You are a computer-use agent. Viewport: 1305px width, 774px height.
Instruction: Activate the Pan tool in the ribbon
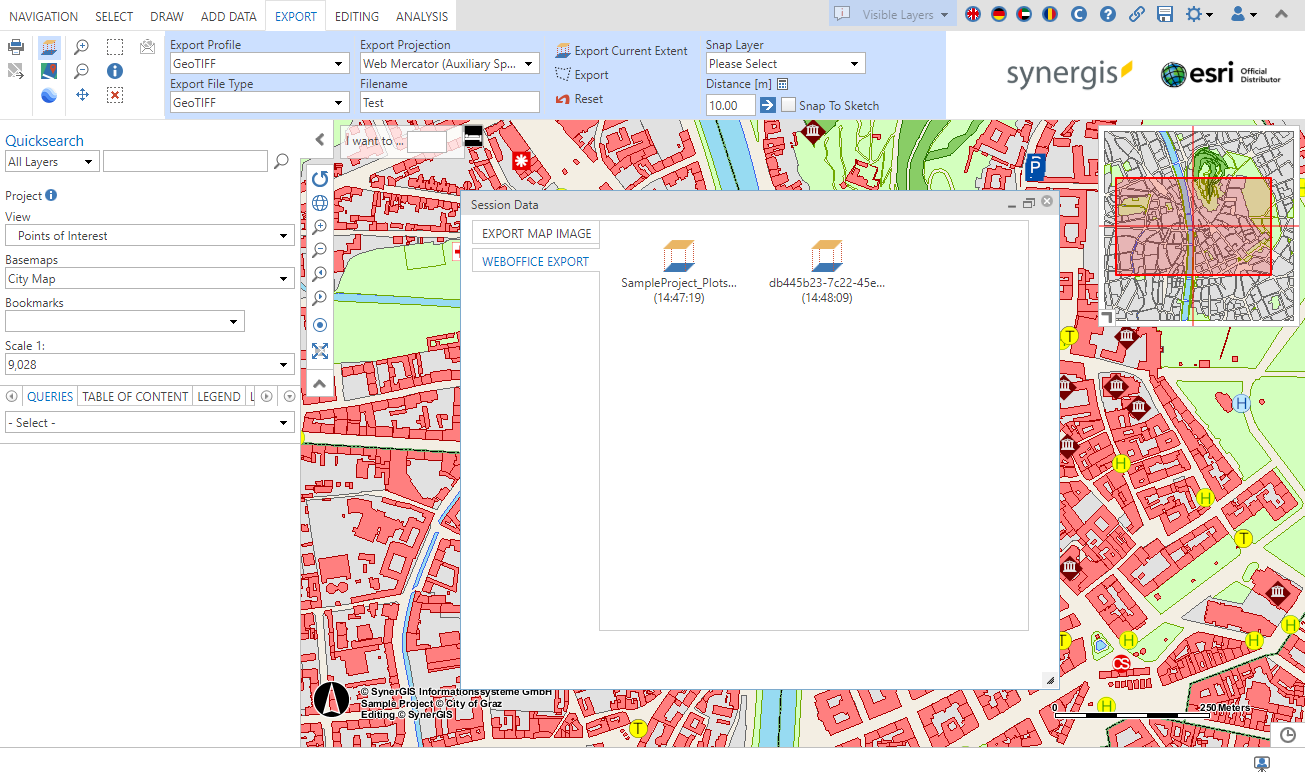click(x=81, y=95)
